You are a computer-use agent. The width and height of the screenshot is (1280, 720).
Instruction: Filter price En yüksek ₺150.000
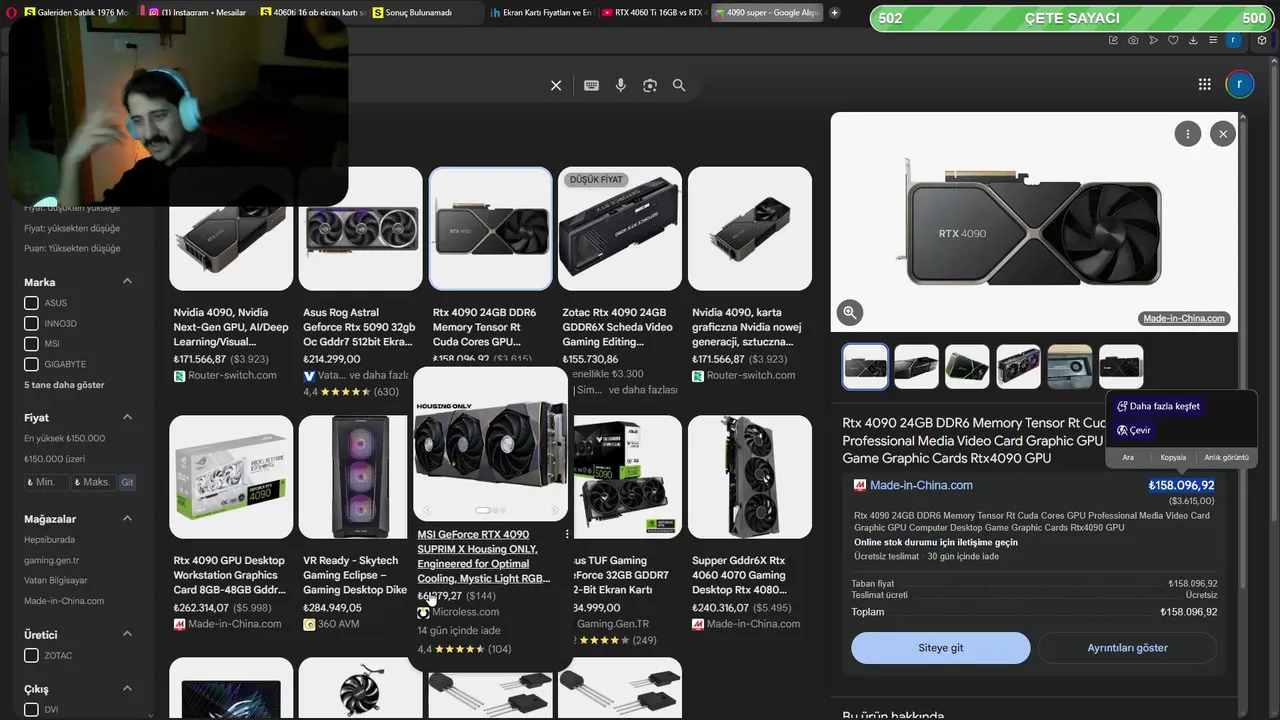tap(64, 438)
